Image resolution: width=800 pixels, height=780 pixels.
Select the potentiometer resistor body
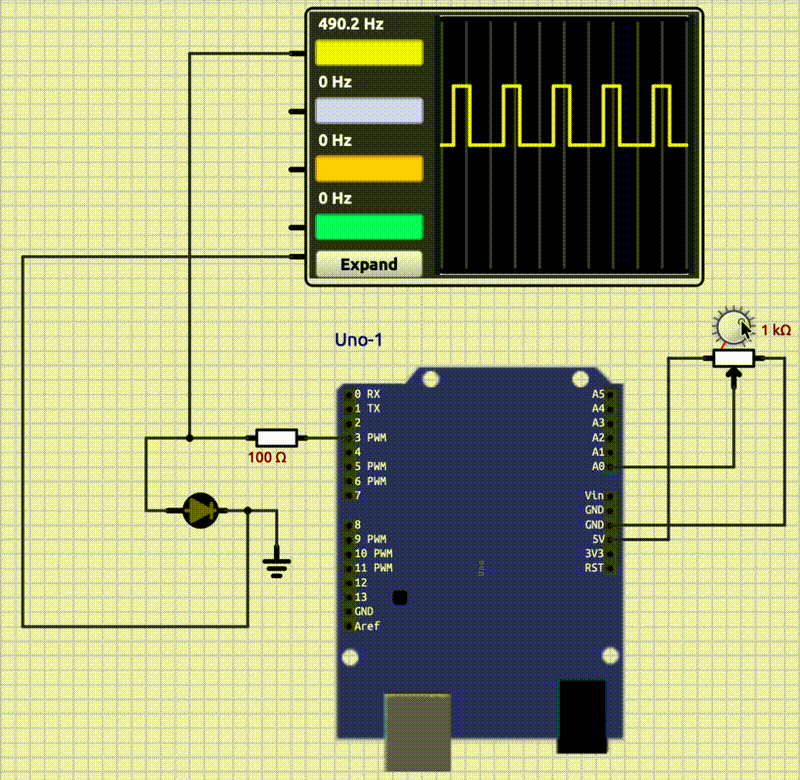click(x=735, y=358)
